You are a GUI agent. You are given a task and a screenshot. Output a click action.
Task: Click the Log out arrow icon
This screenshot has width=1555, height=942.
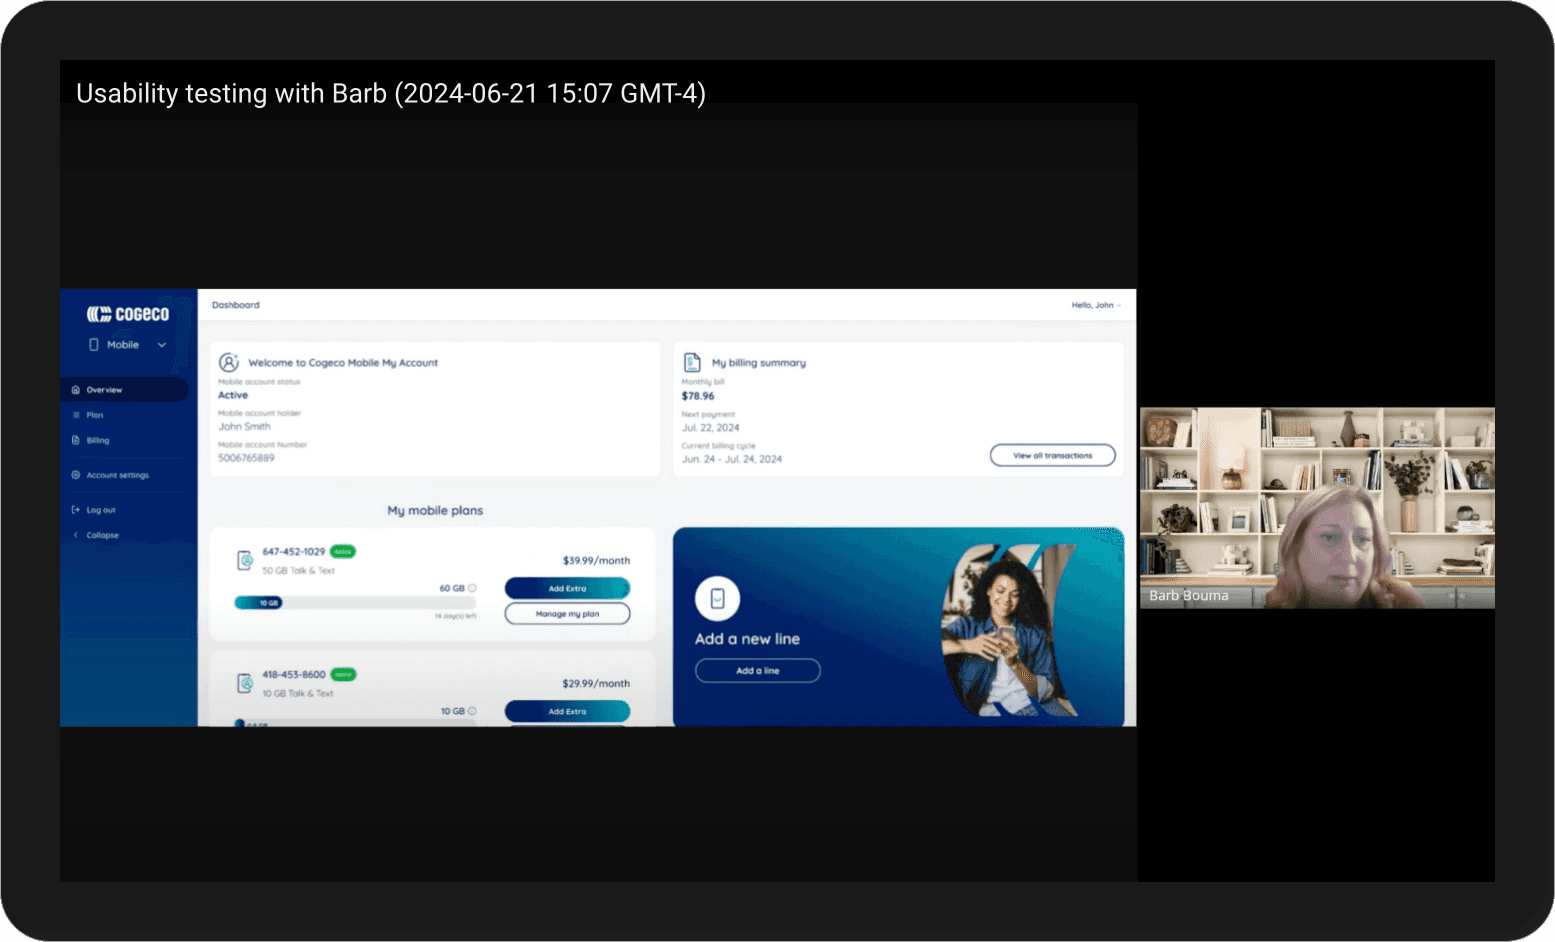[x=76, y=510]
